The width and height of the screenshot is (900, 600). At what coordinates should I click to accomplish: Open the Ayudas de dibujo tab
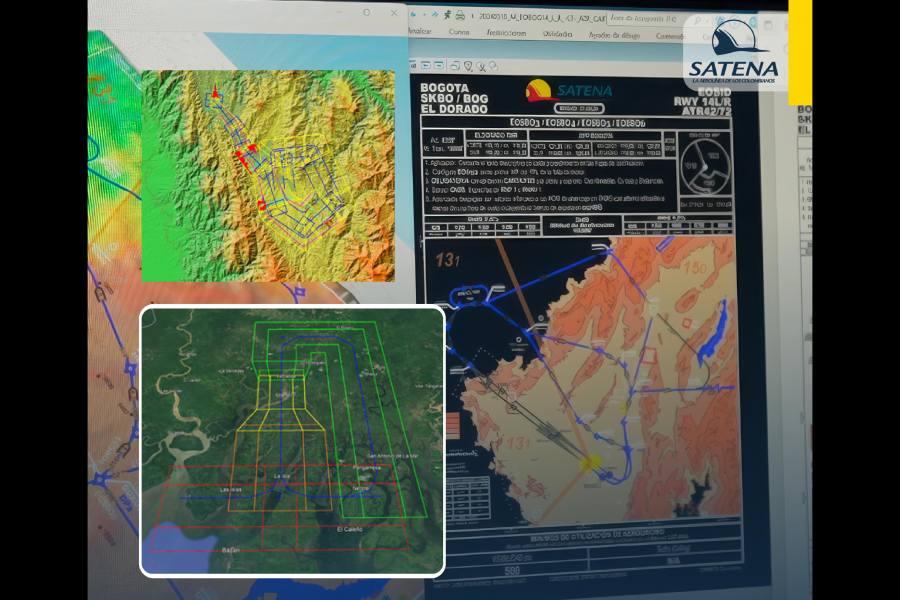coord(615,34)
